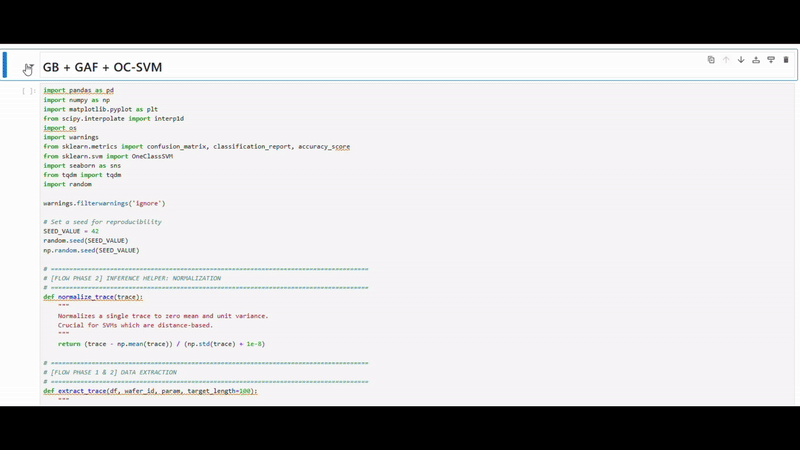This screenshot has width=800, height=450.
Task: Click the OneClassSVM import line
Action: (x=108, y=156)
